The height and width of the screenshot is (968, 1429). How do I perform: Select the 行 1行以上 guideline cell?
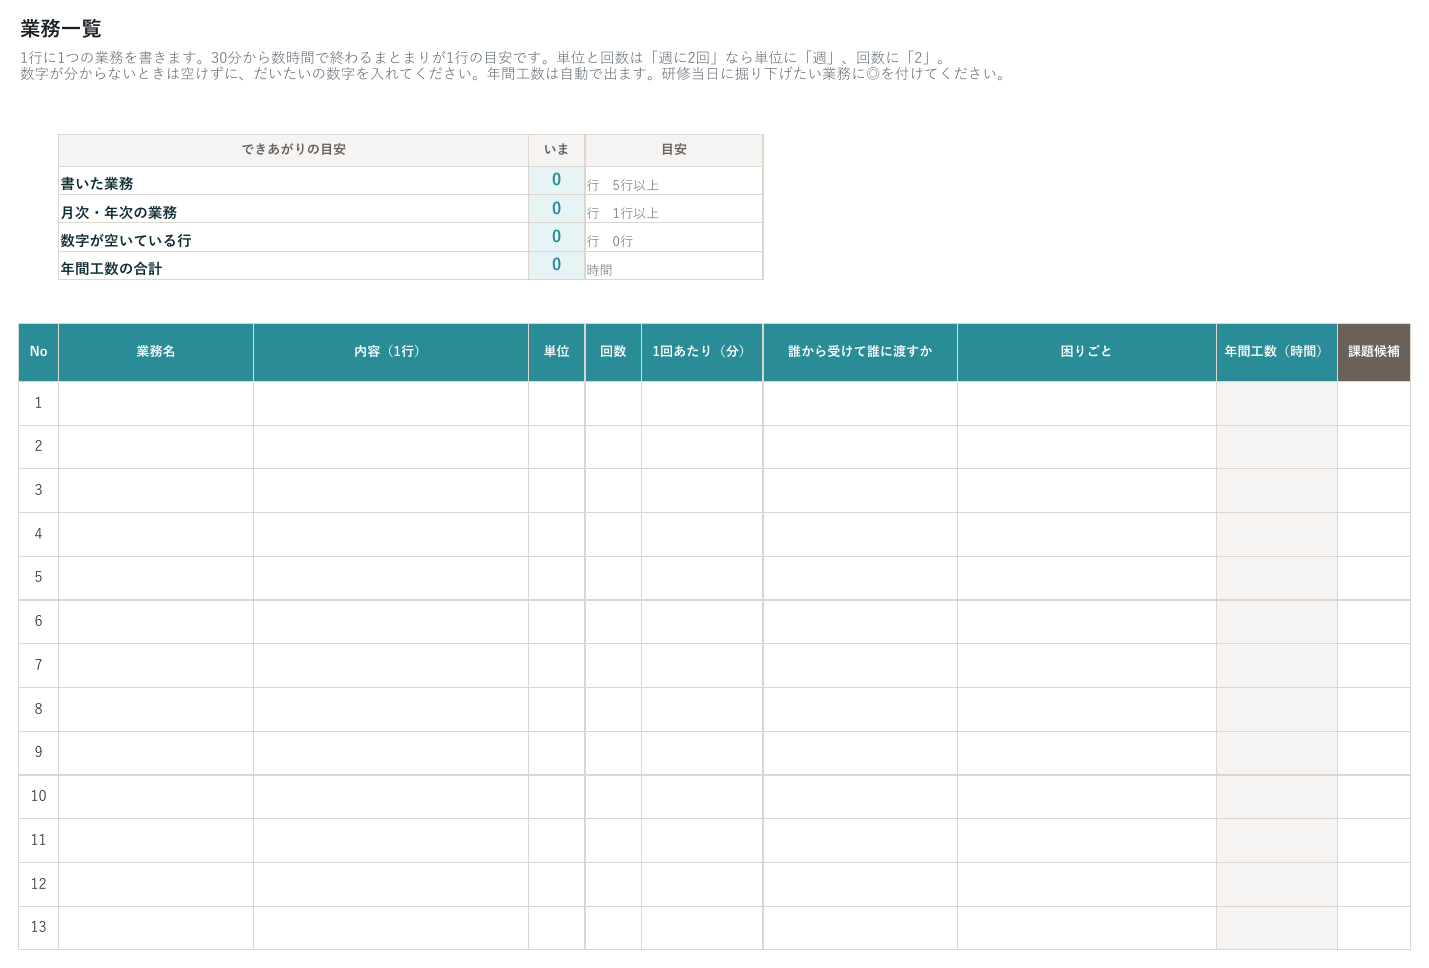tap(674, 209)
